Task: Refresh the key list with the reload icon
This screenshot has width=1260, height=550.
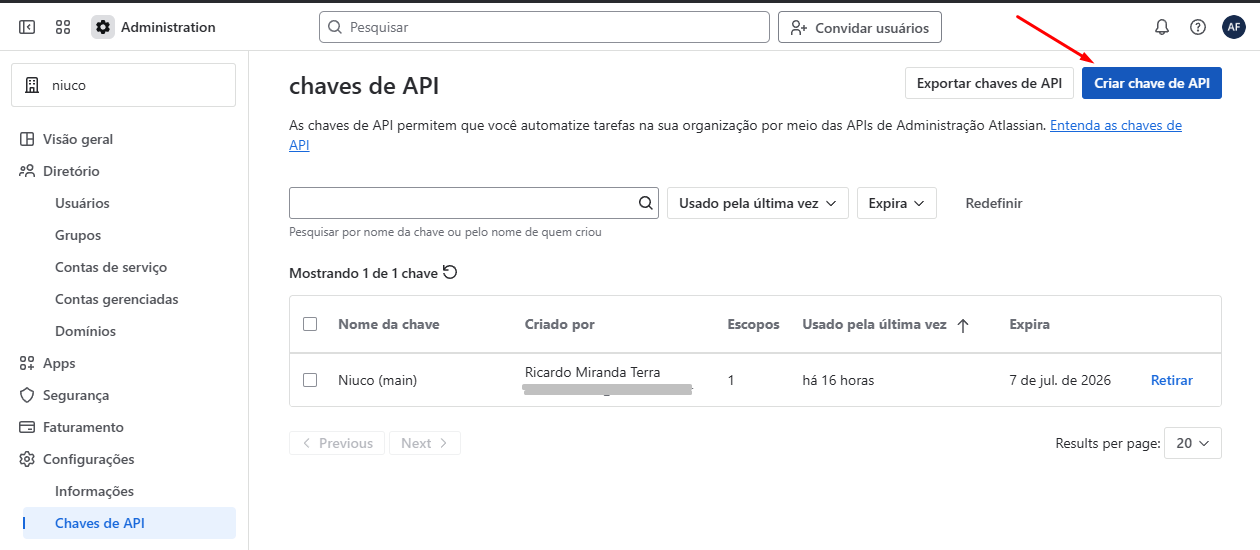Action: [x=450, y=272]
